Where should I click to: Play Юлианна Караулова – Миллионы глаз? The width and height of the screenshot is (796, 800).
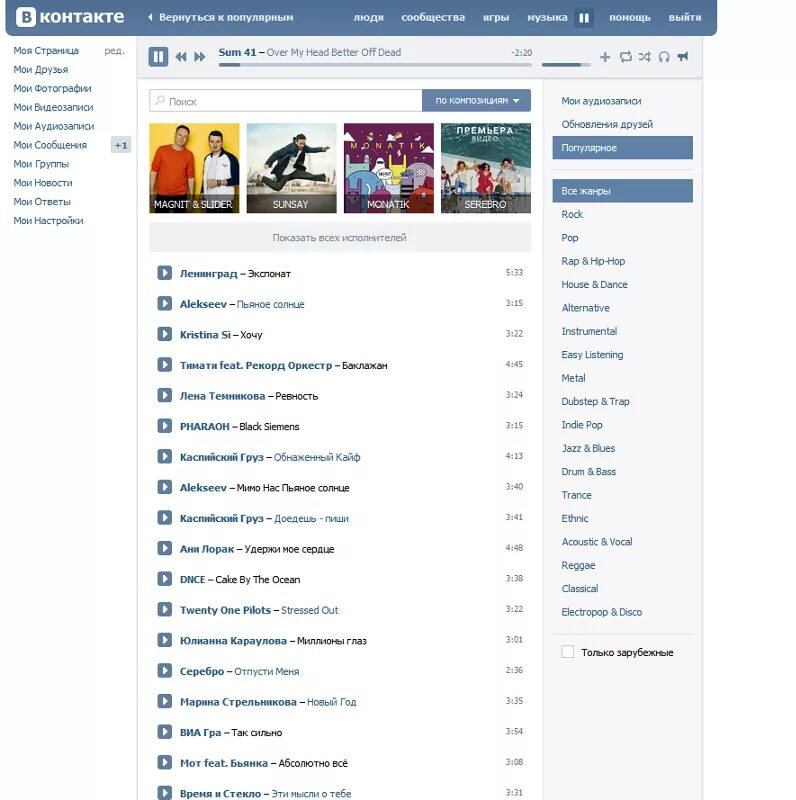point(164,640)
